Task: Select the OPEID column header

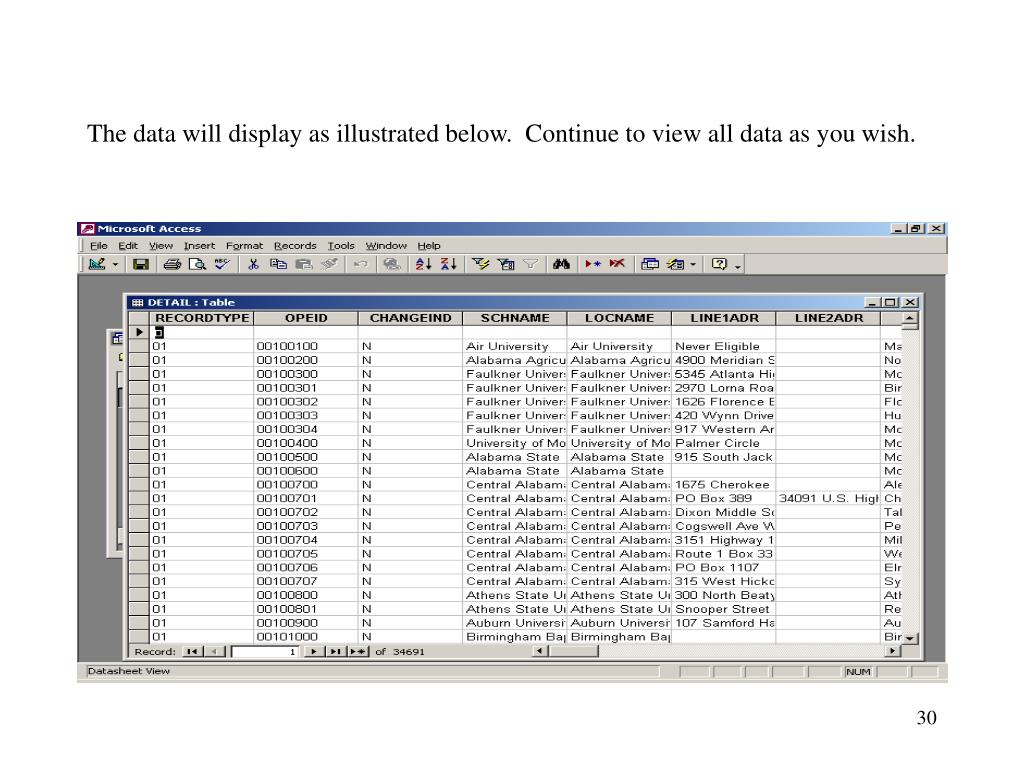Action: (x=306, y=318)
